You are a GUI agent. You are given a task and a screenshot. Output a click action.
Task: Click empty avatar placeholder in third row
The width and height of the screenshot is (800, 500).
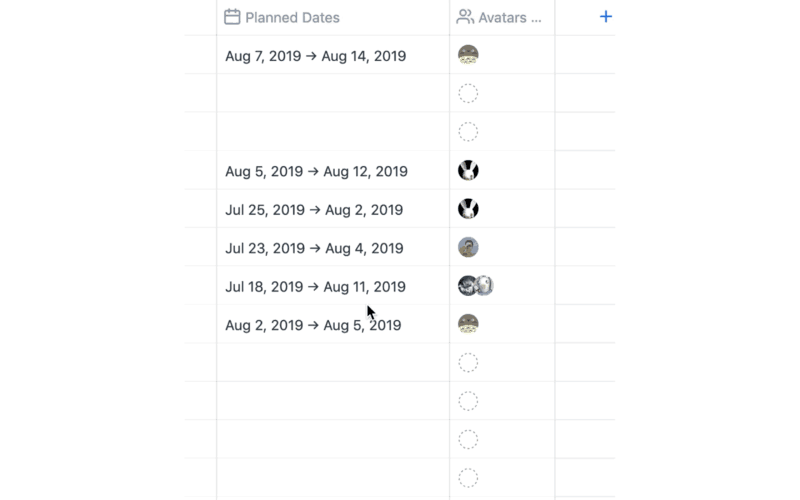(x=468, y=132)
